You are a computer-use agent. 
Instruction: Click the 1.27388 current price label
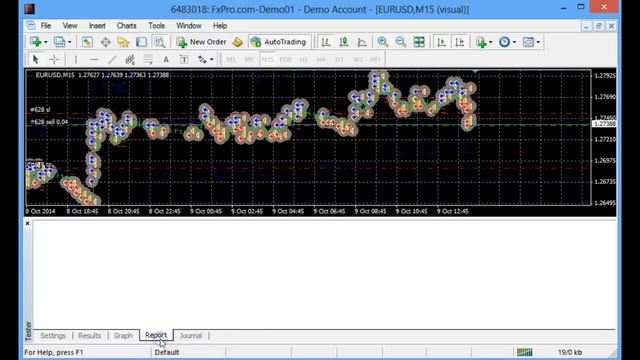click(x=604, y=124)
